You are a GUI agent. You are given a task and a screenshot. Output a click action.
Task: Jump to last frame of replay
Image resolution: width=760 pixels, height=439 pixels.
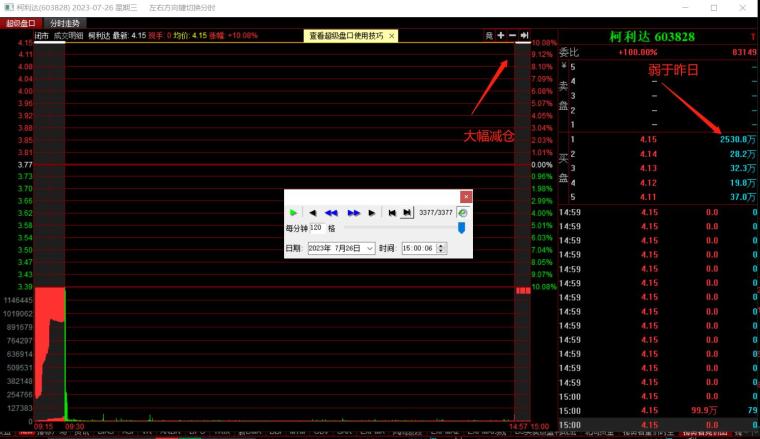point(407,212)
